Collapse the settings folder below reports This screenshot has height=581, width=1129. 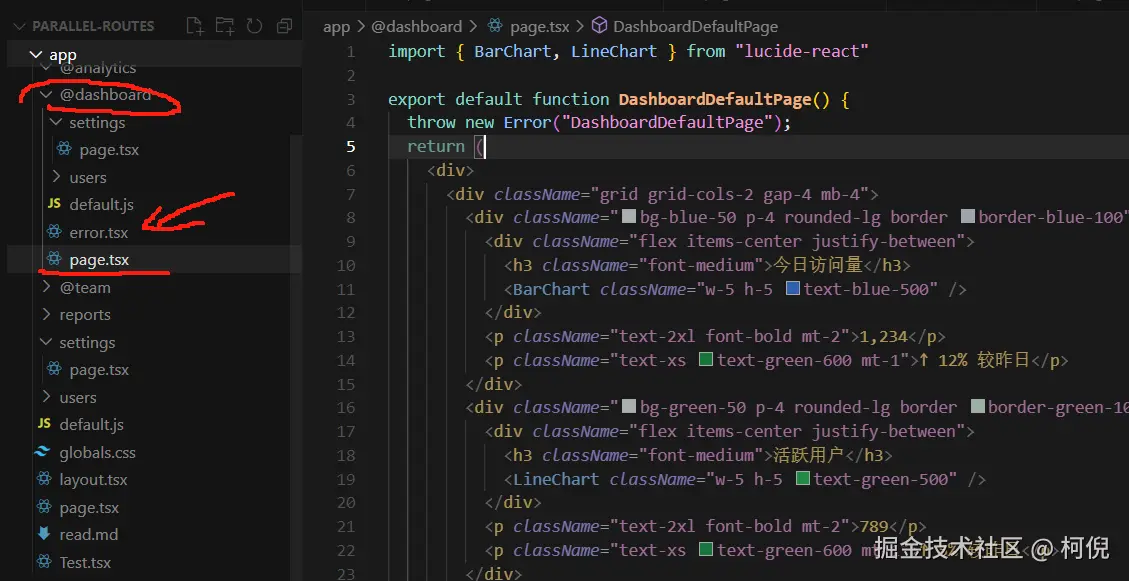(x=46, y=342)
